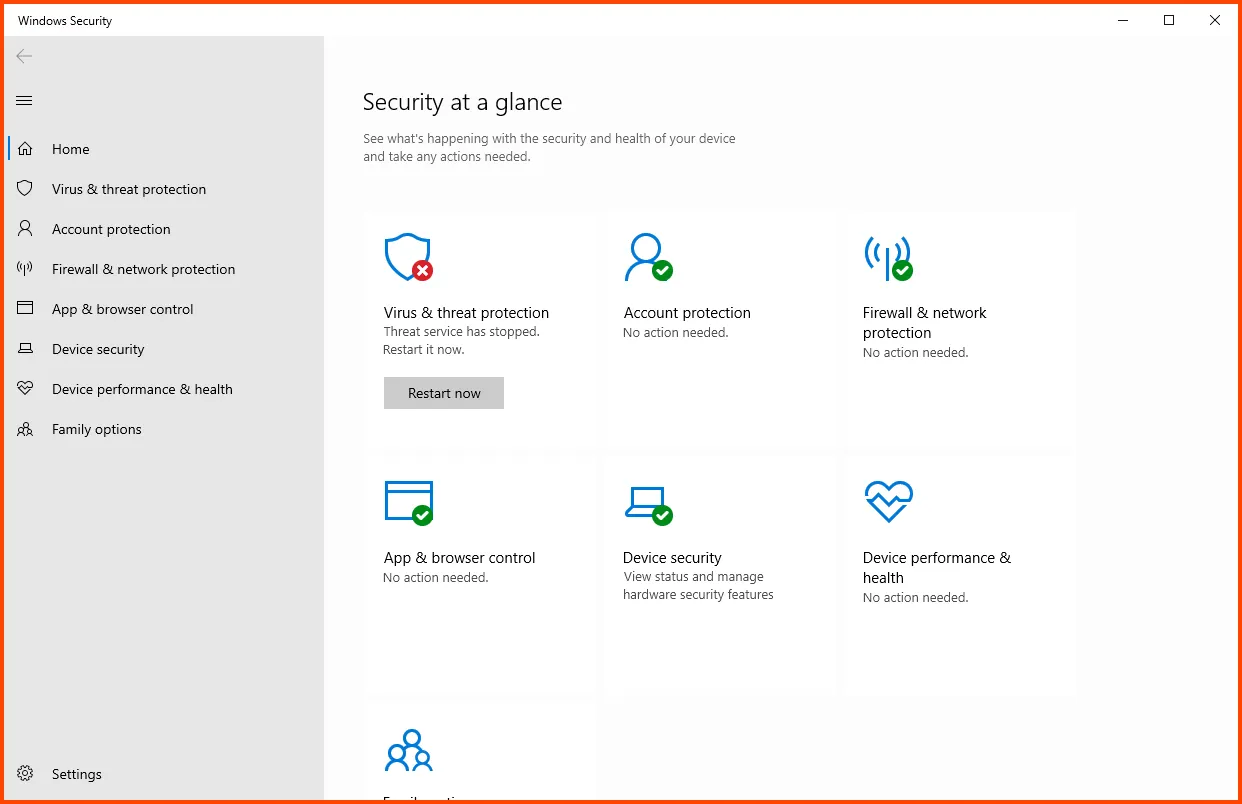Maximize the Windows Security window
This screenshot has height=804, width=1242.
pyautogui.click(x=1169, y=20)
